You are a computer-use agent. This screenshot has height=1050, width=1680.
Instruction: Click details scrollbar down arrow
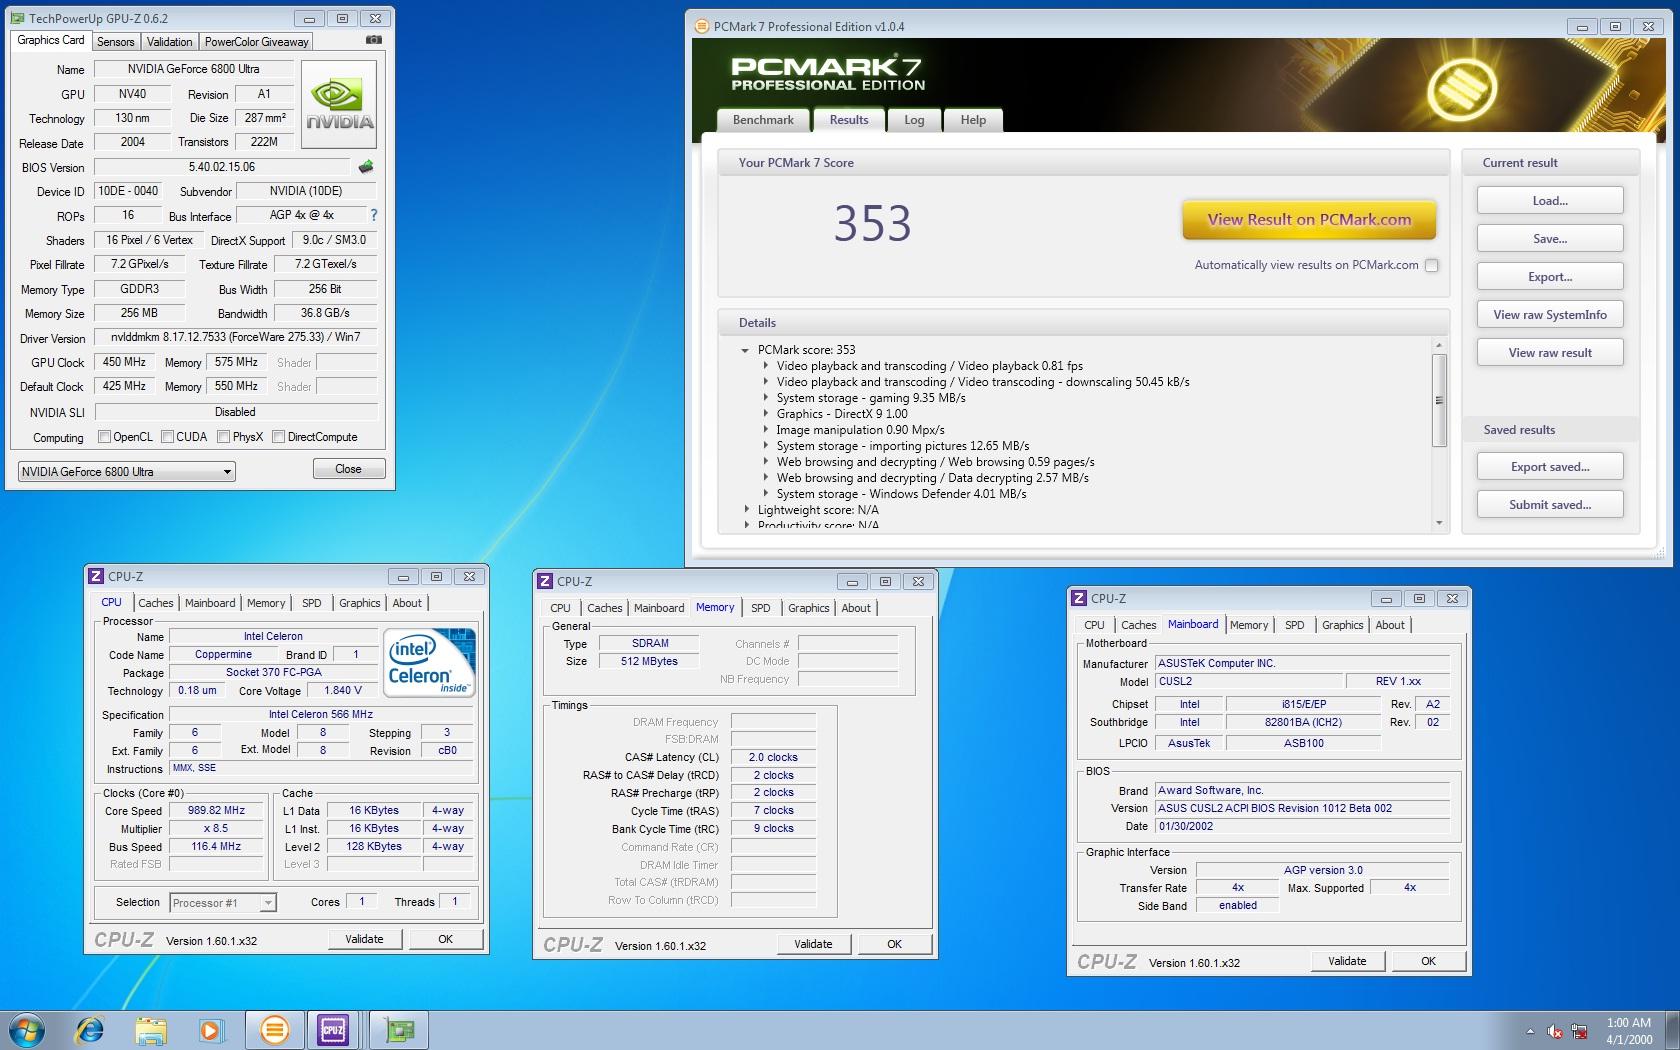point(1439,523)
